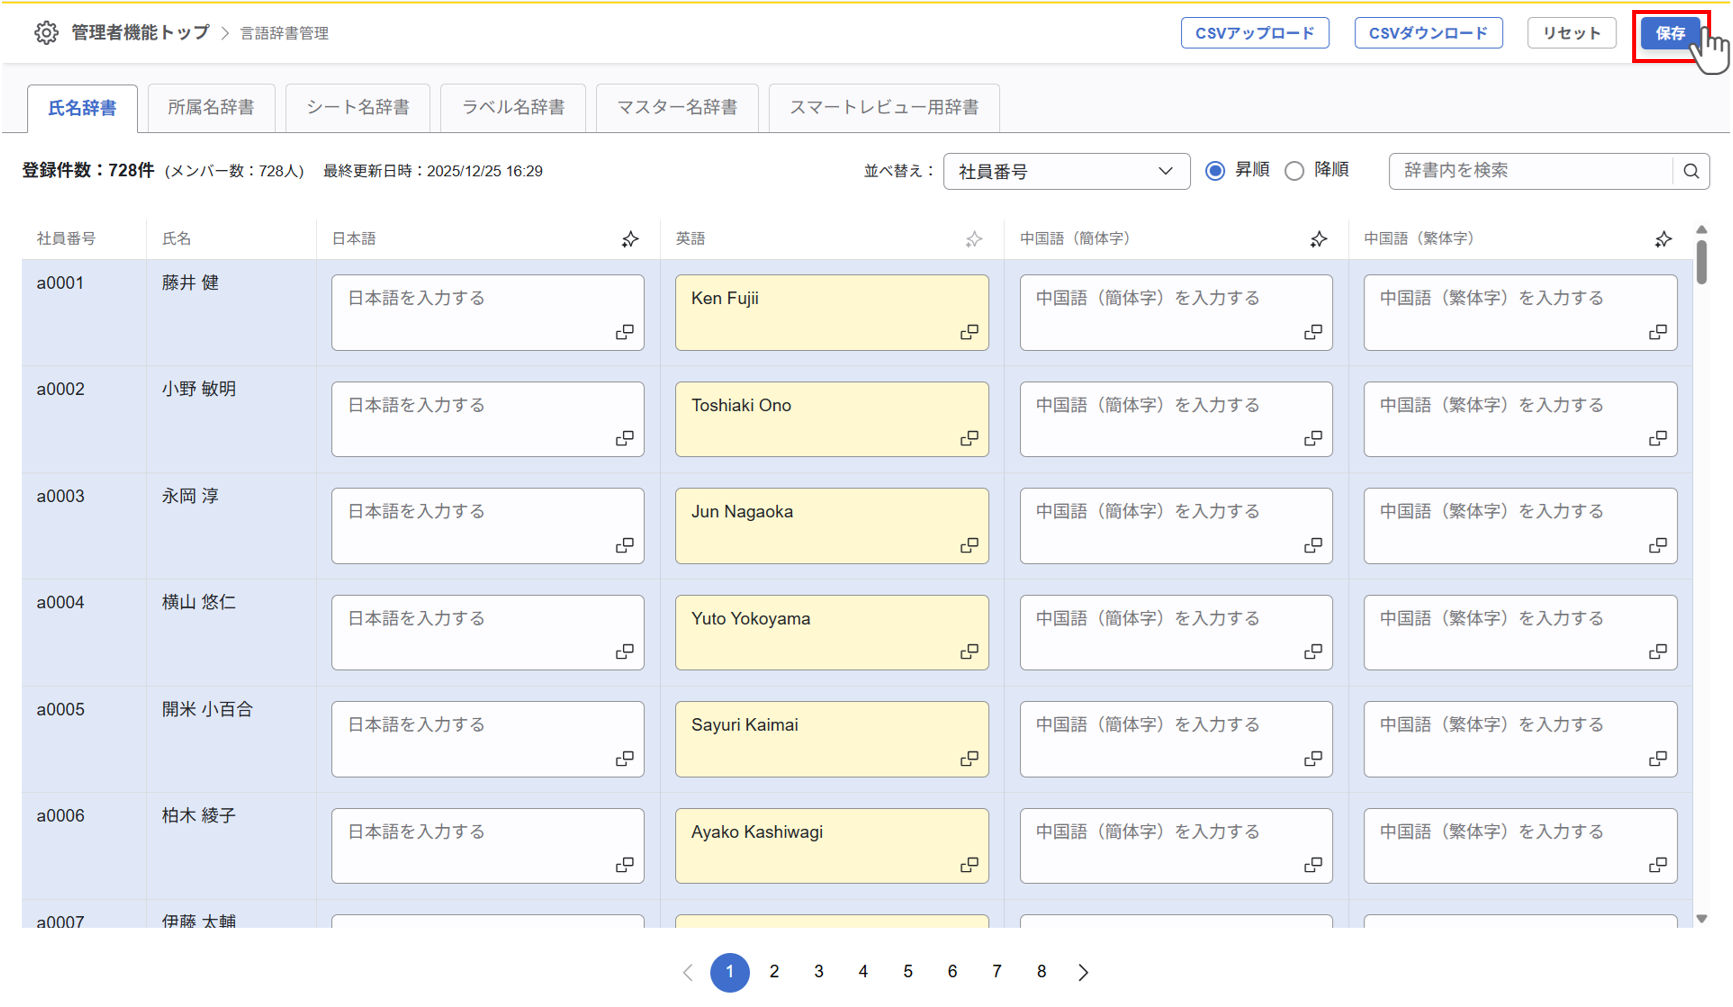Pin the 中国語（繁体字）column header
The height and width of the screenshot is (1007, 1733).
(x=1663, y=239)
